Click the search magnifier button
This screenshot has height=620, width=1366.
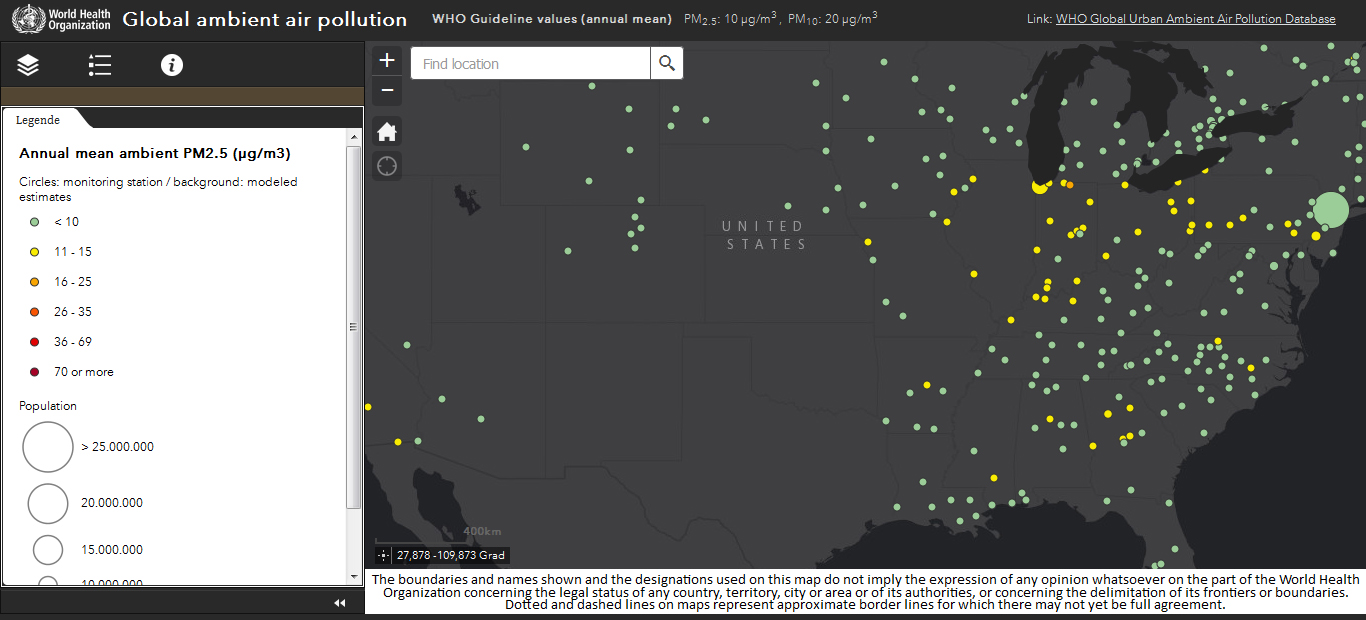tap(667, 63)
